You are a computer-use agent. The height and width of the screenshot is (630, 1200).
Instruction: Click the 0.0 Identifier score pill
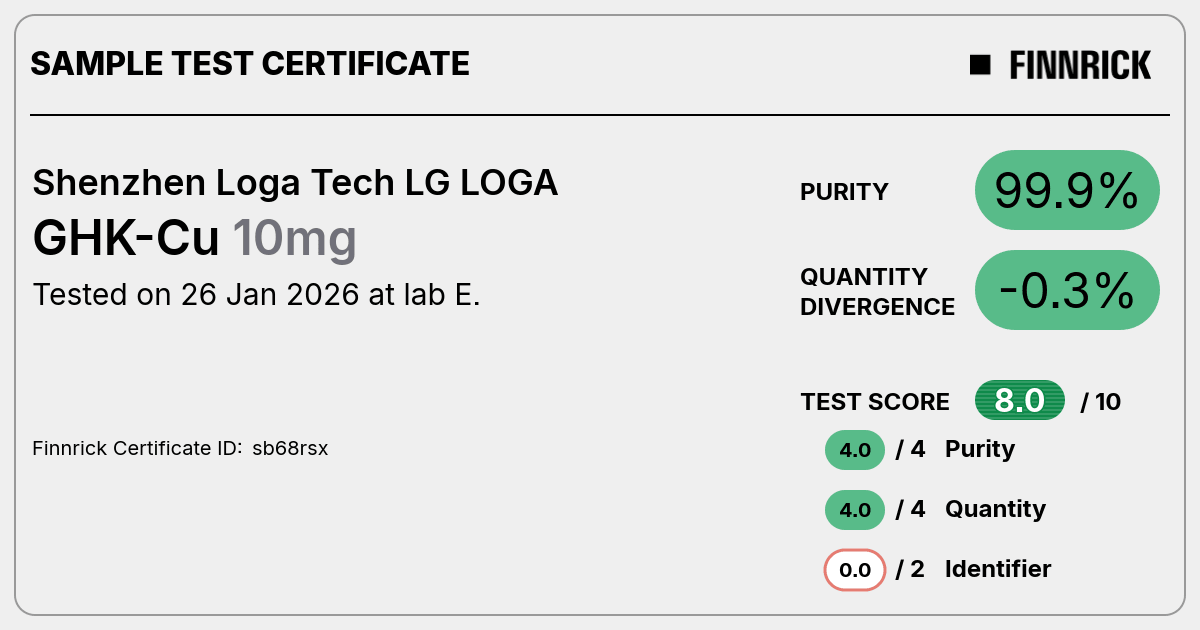coord(855,570)
